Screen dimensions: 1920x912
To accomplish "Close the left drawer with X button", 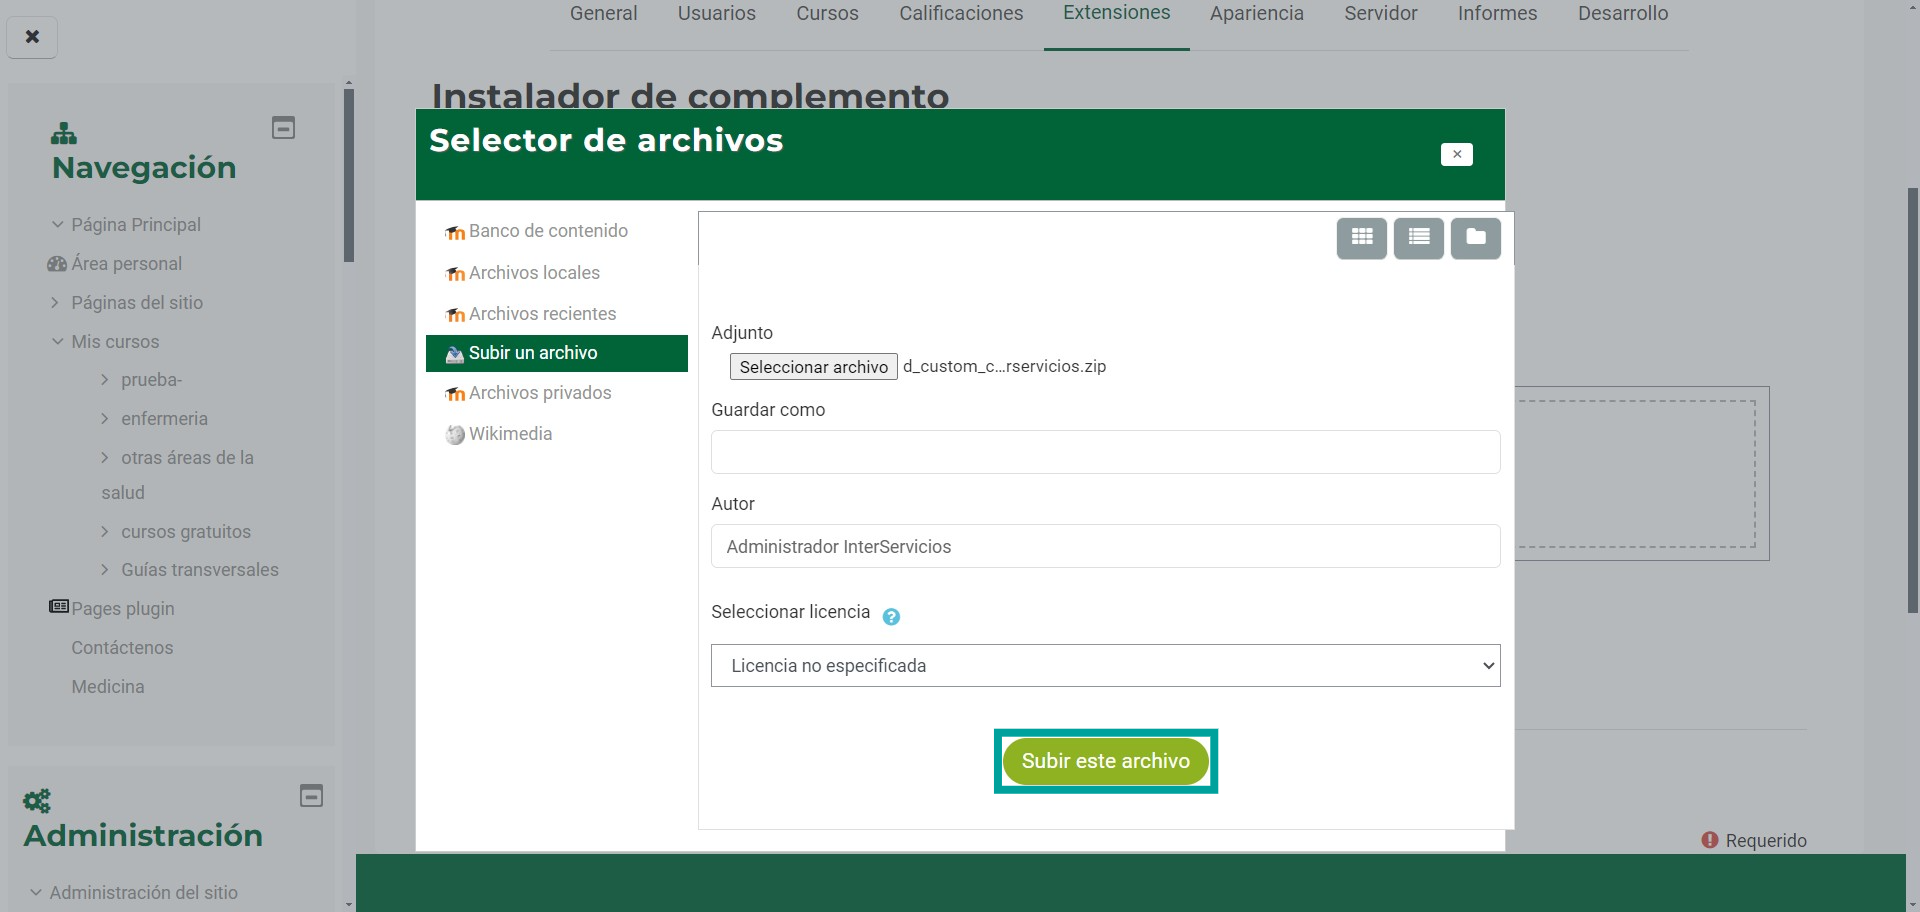I will pos(32,37).
